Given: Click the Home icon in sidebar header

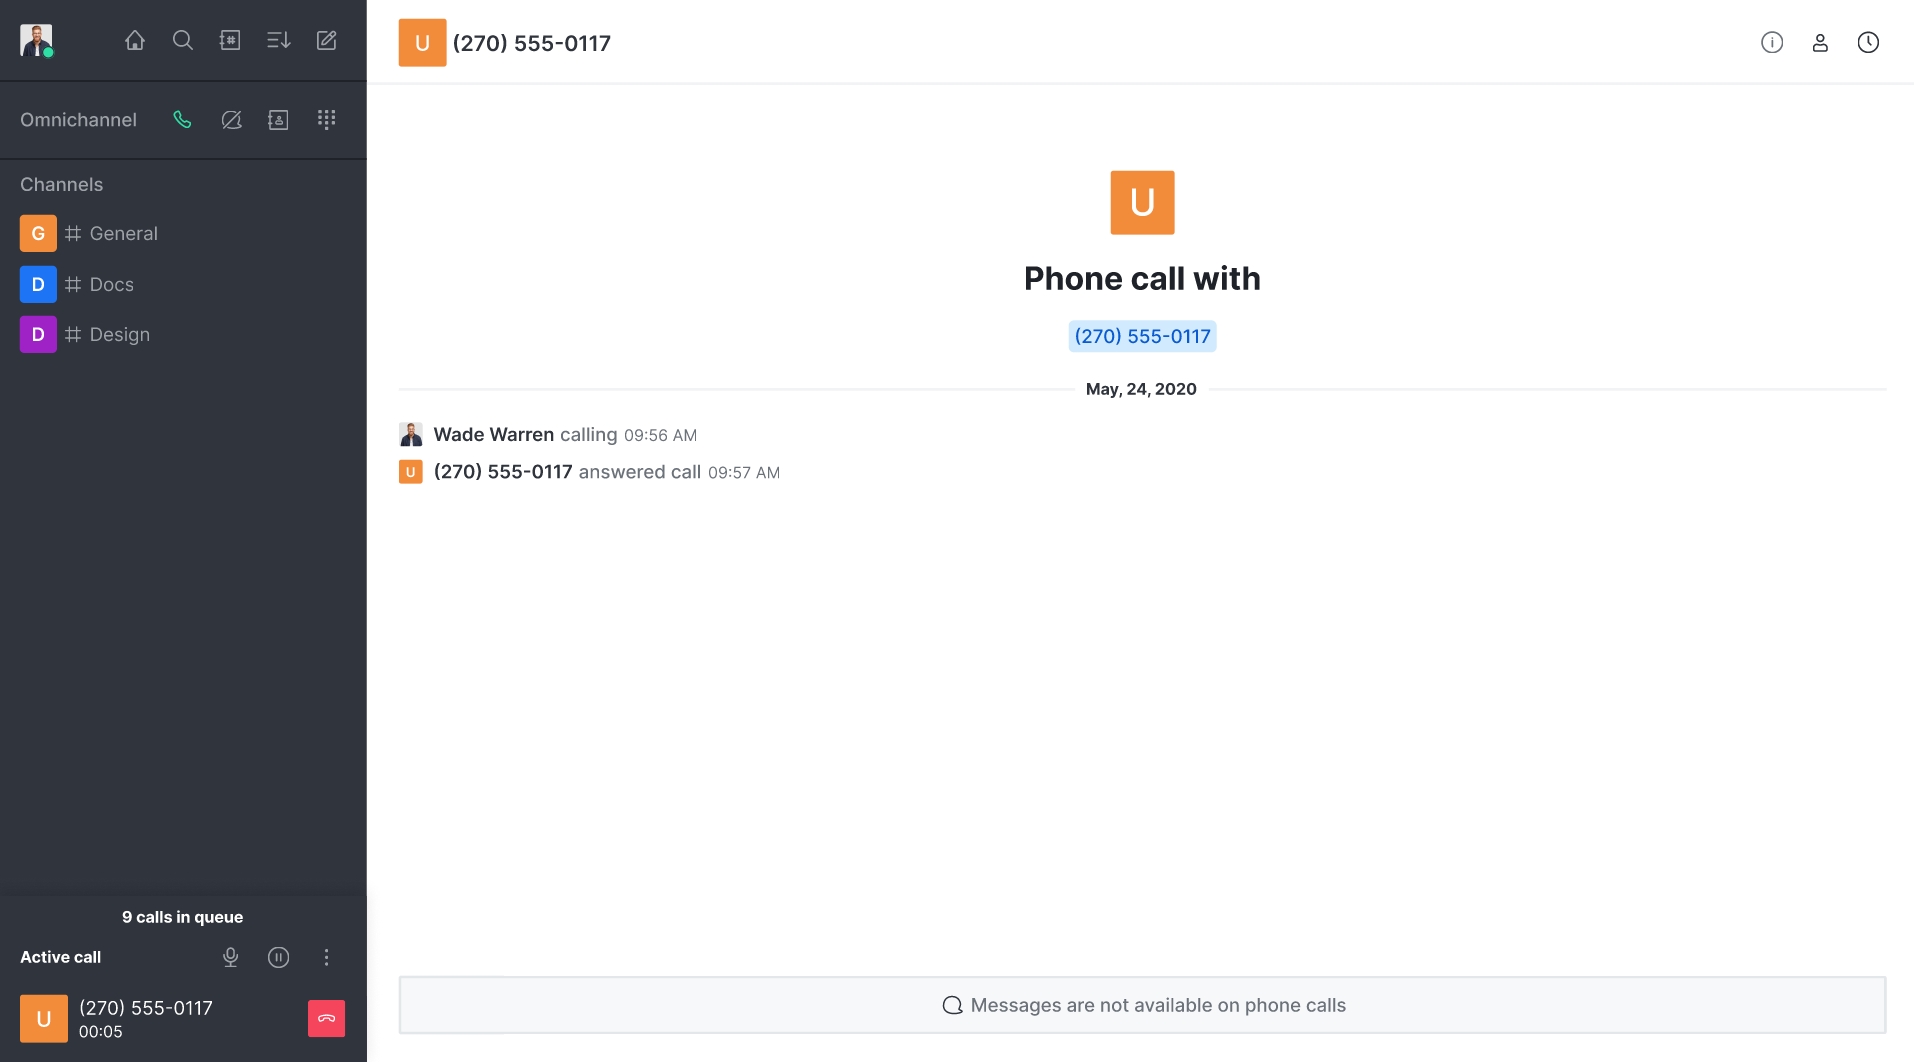Looking at the screenshot, I should pyautogui.click(x=135, y=40).
